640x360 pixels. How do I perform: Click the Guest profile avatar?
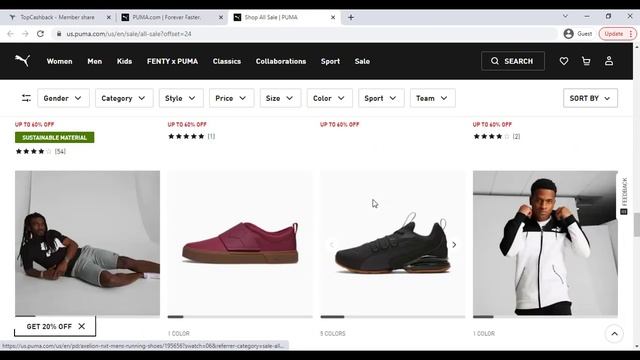tap(568, 34)
